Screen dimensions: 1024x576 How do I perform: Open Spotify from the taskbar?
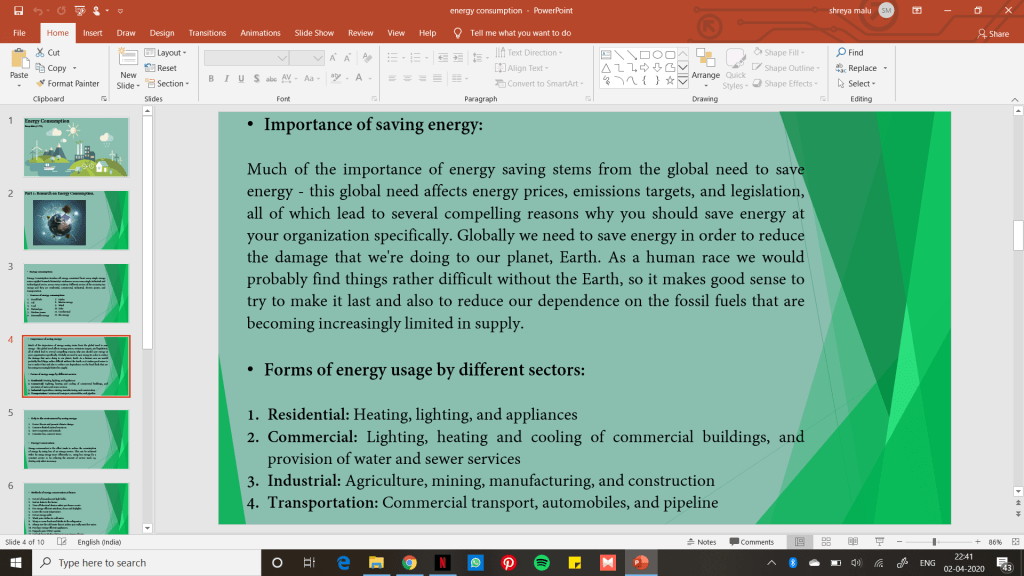point(542,563)
